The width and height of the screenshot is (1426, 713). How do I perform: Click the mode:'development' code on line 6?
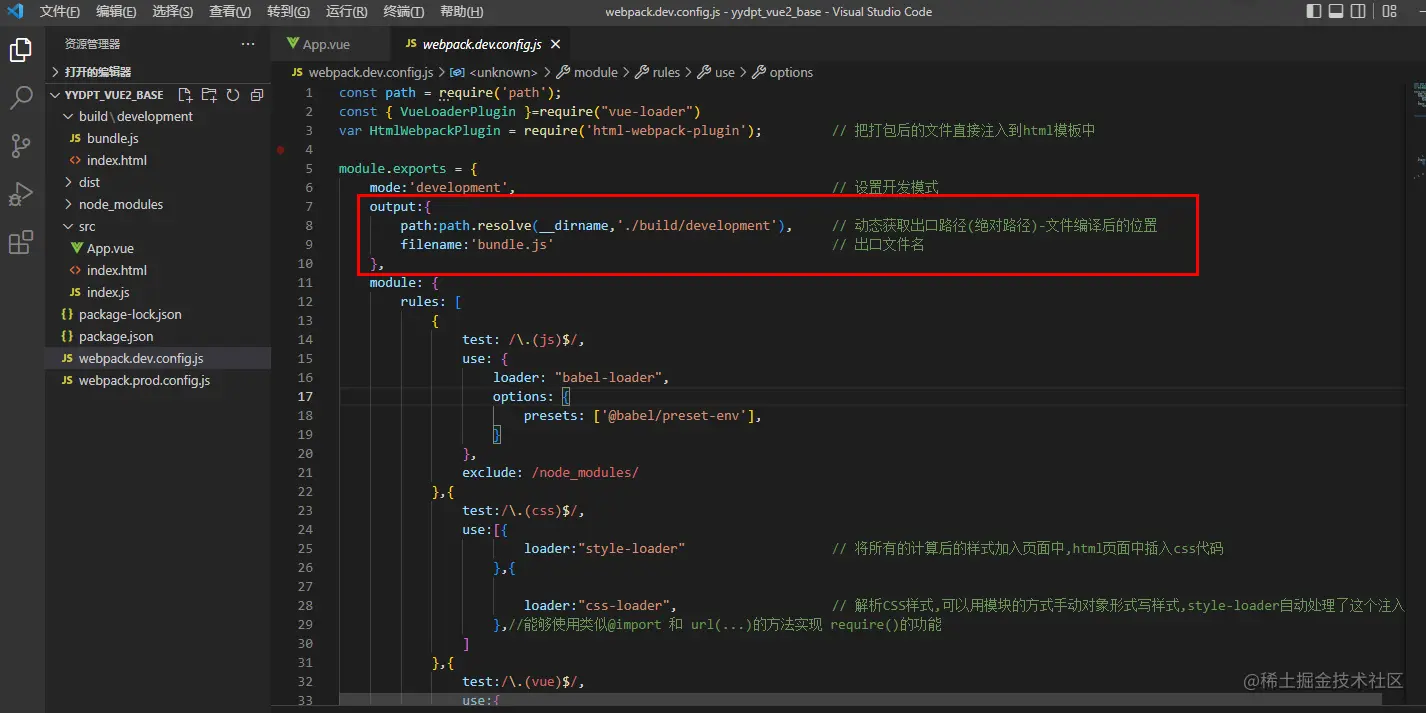(442, 187)
